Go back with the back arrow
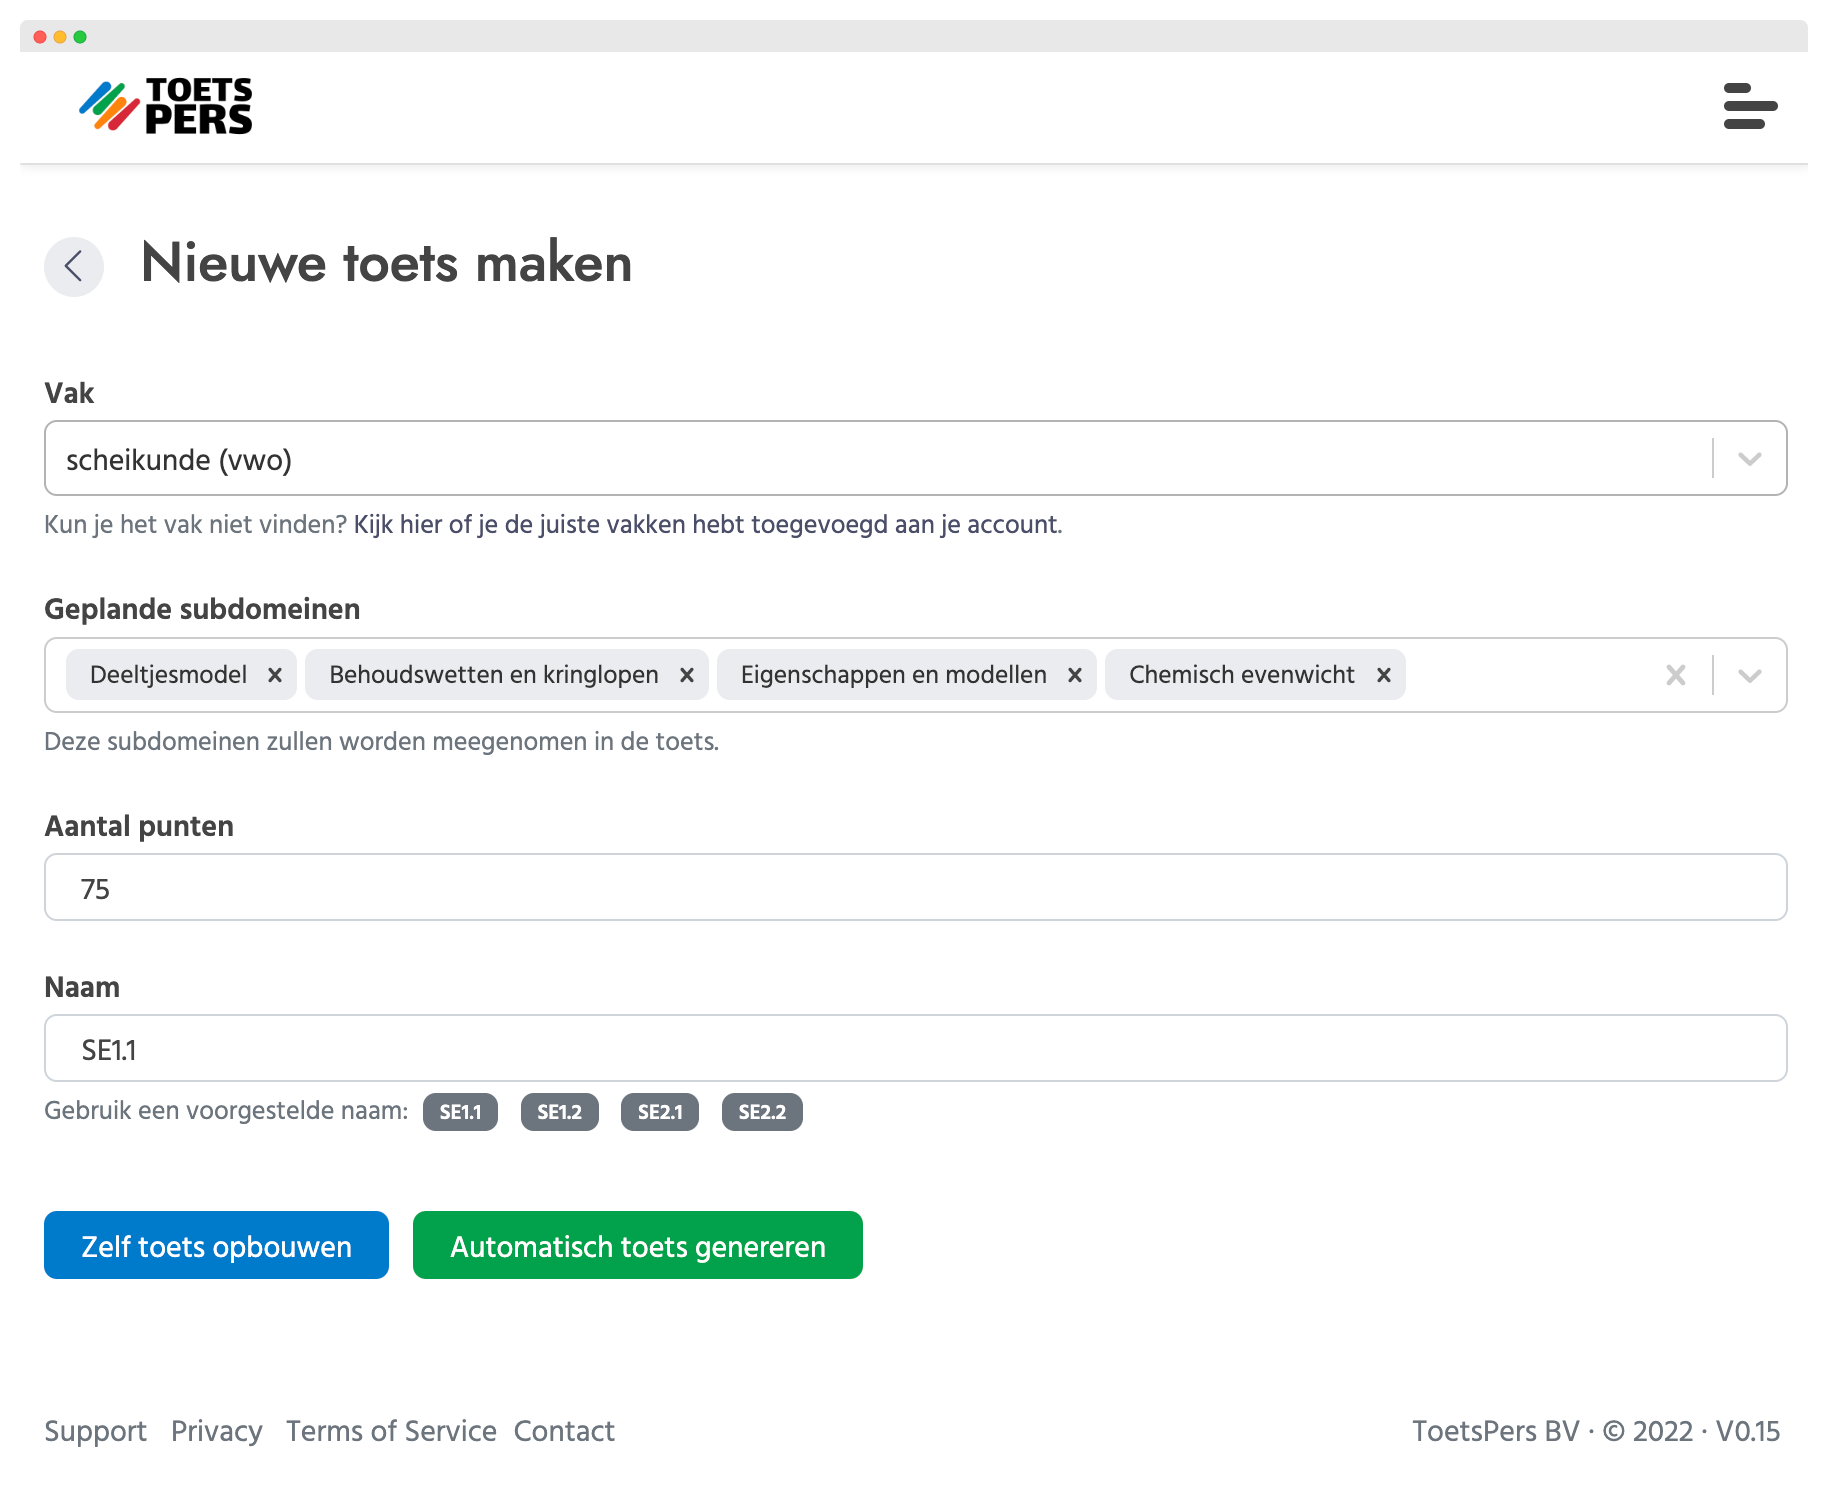The image size is (1828, 1502). coord(74,266)
